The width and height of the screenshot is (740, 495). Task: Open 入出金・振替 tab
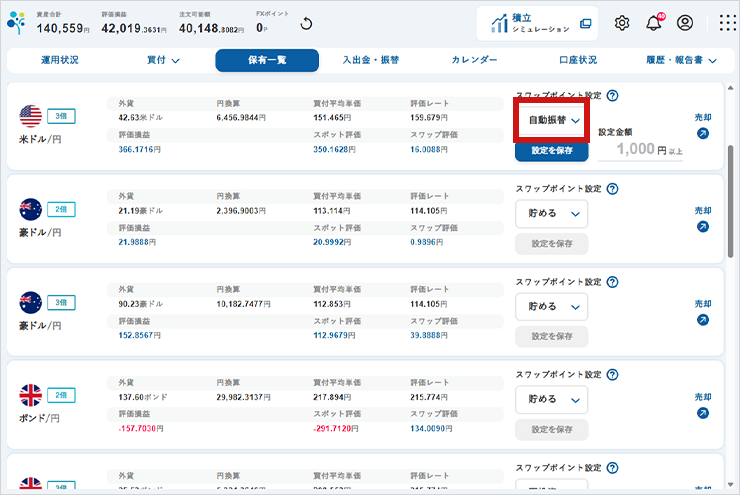pos(371,60)
